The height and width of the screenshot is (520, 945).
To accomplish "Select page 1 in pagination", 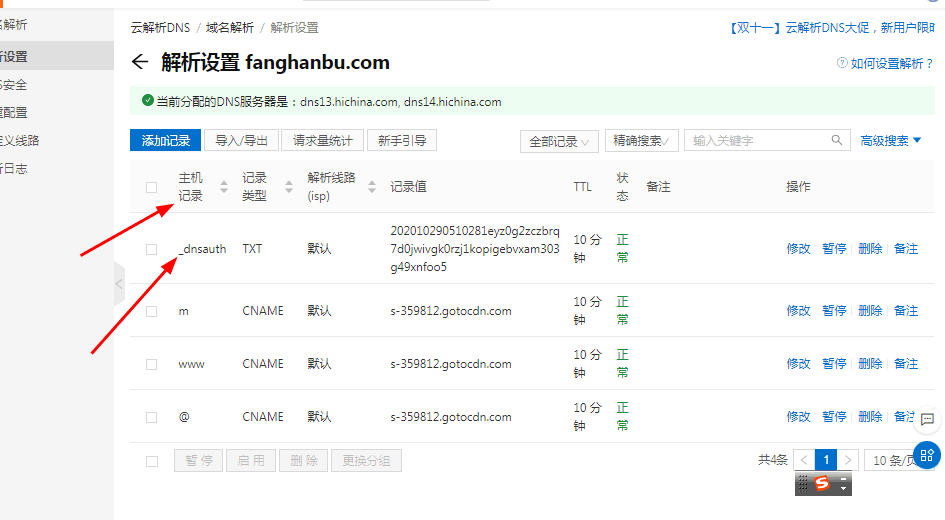I will 826,460.
